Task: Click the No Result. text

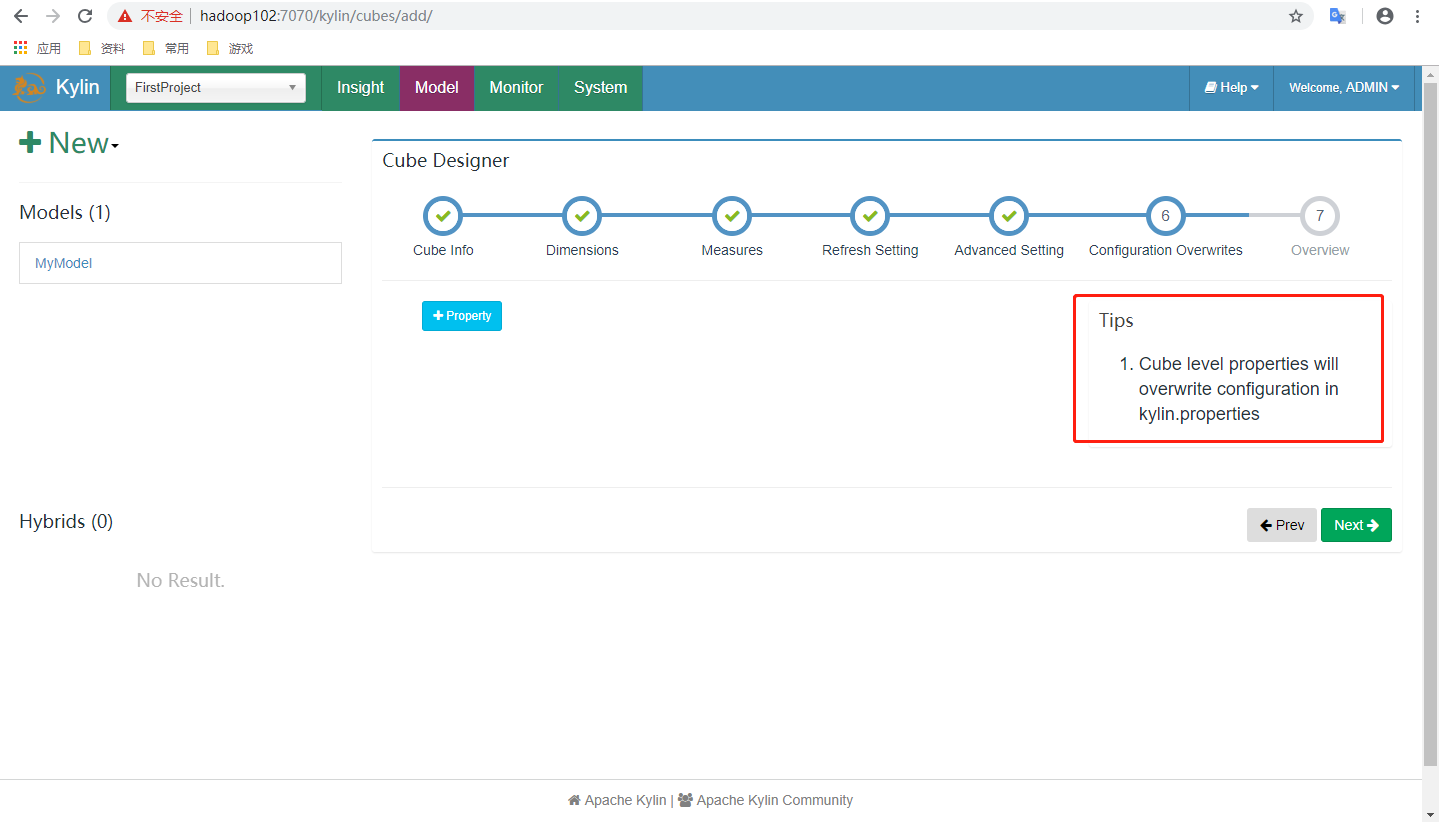Action: click(x=181, y=581)
